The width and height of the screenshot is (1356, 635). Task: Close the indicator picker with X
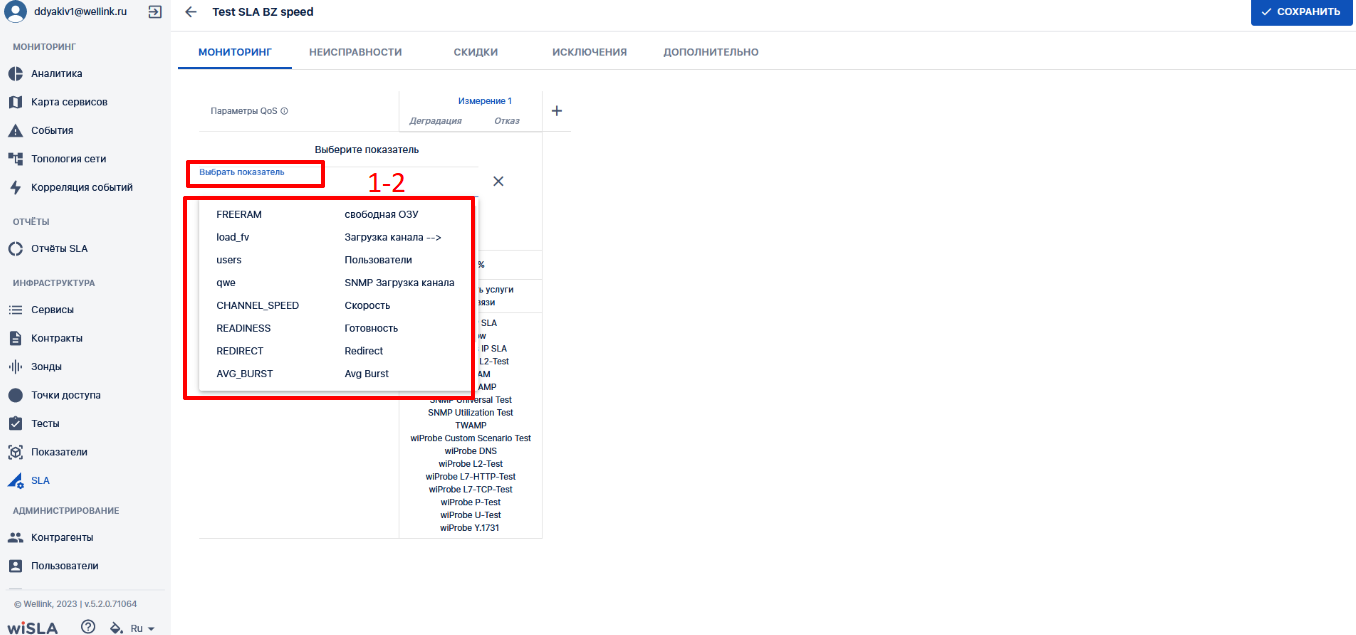click(498, 181)
